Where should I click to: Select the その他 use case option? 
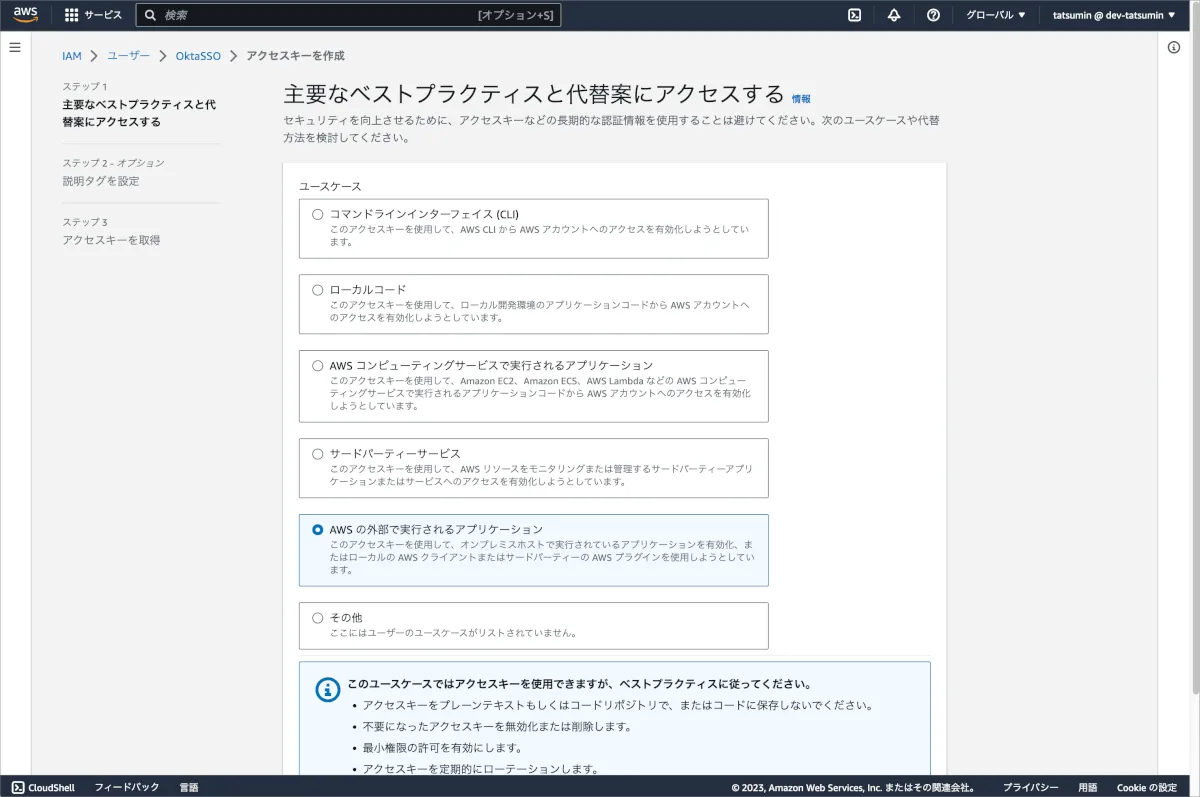pyautogui.click(x=318, y=618)
